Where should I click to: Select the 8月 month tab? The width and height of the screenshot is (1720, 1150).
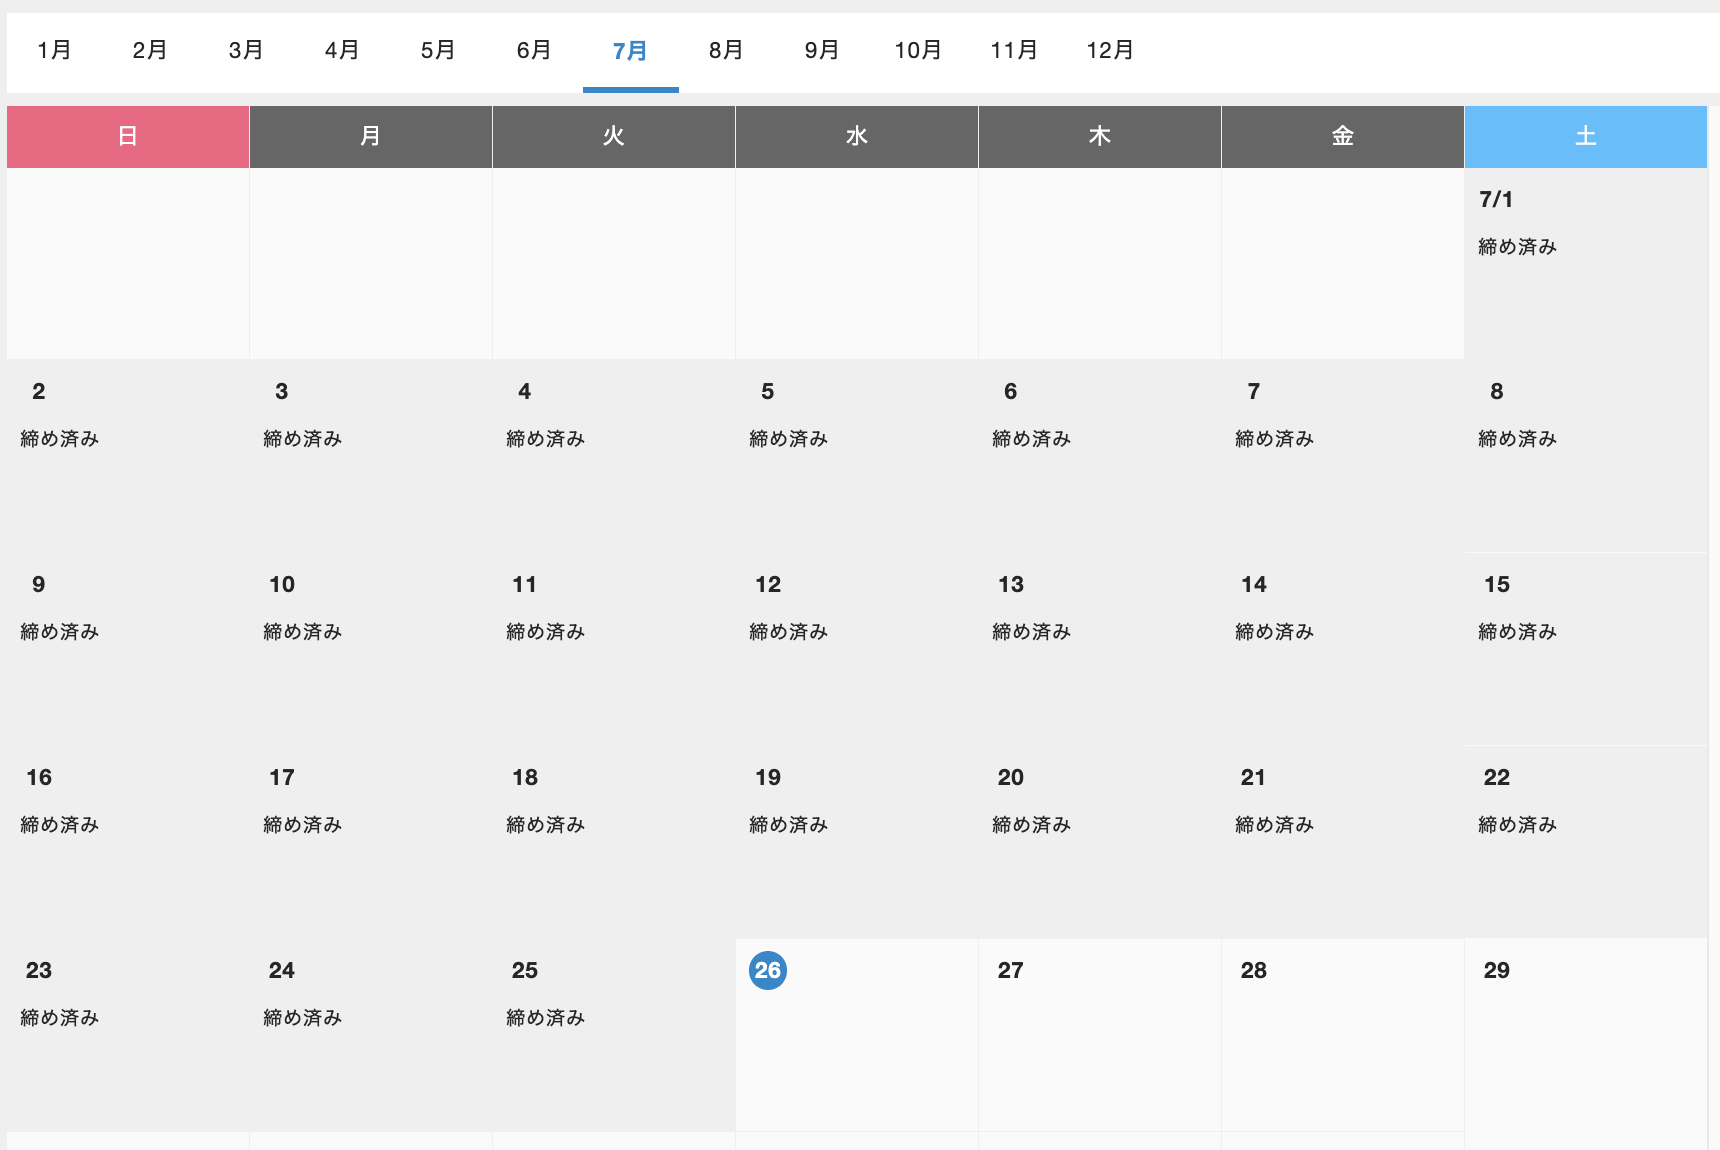pos(726,50)
